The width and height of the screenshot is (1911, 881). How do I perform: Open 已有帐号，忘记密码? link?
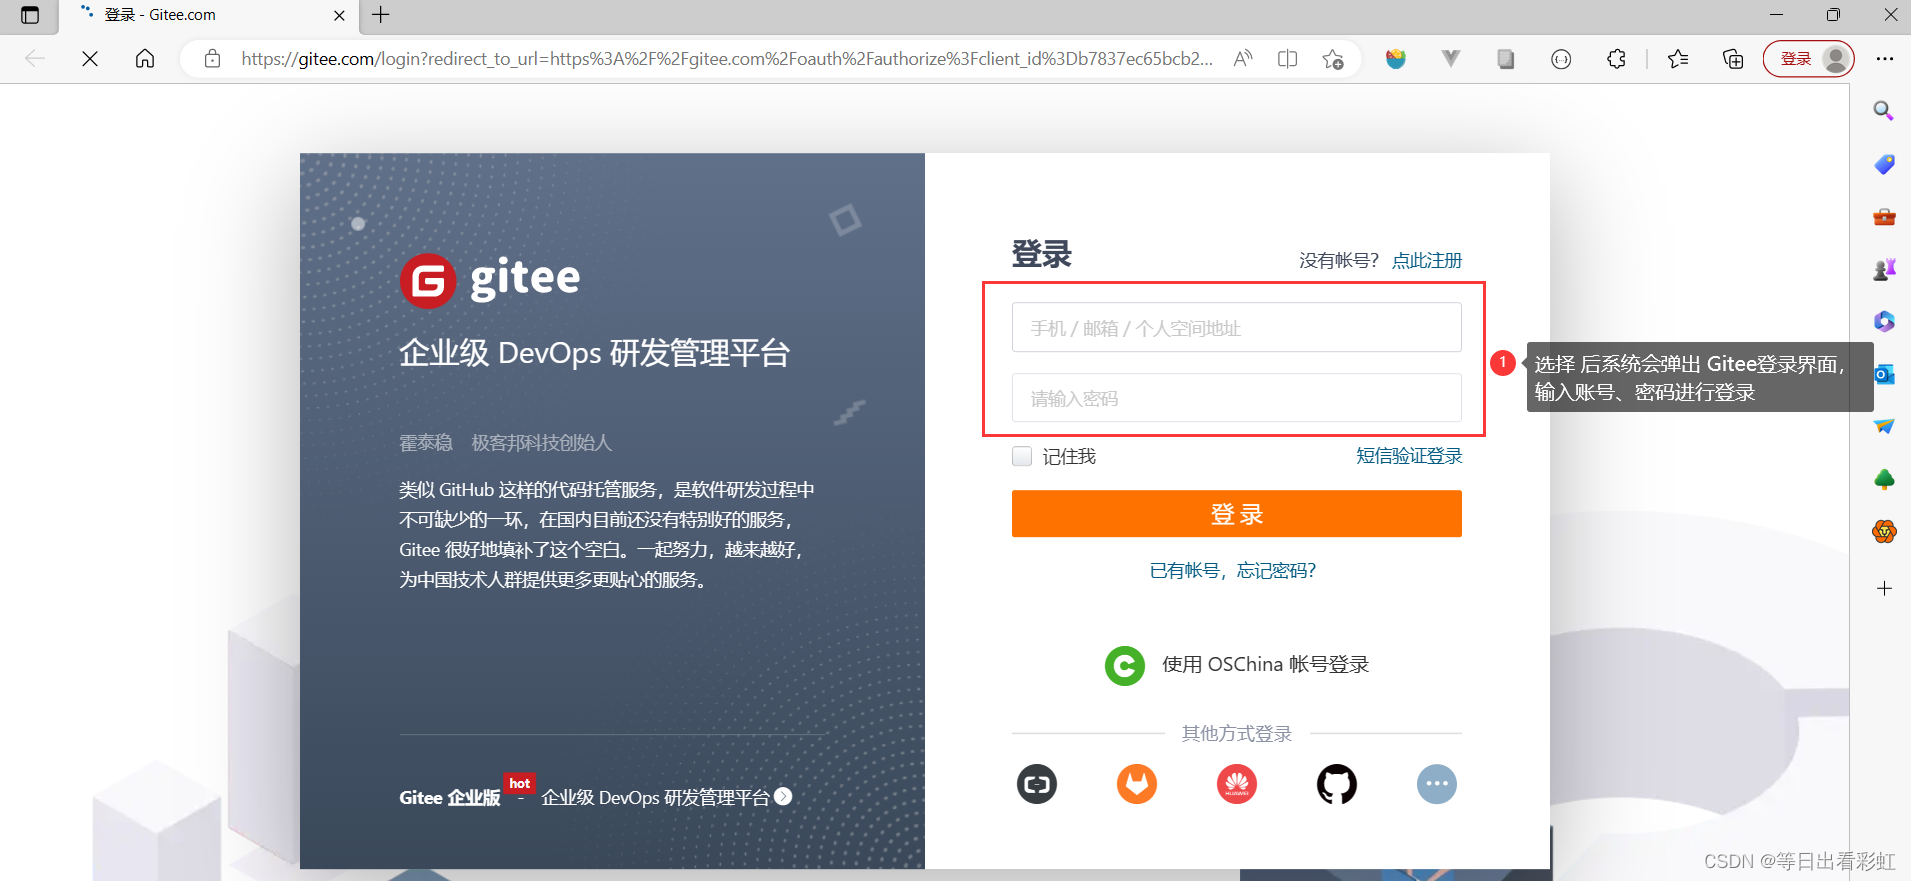pyautogui.click(x=1232, y=570)
